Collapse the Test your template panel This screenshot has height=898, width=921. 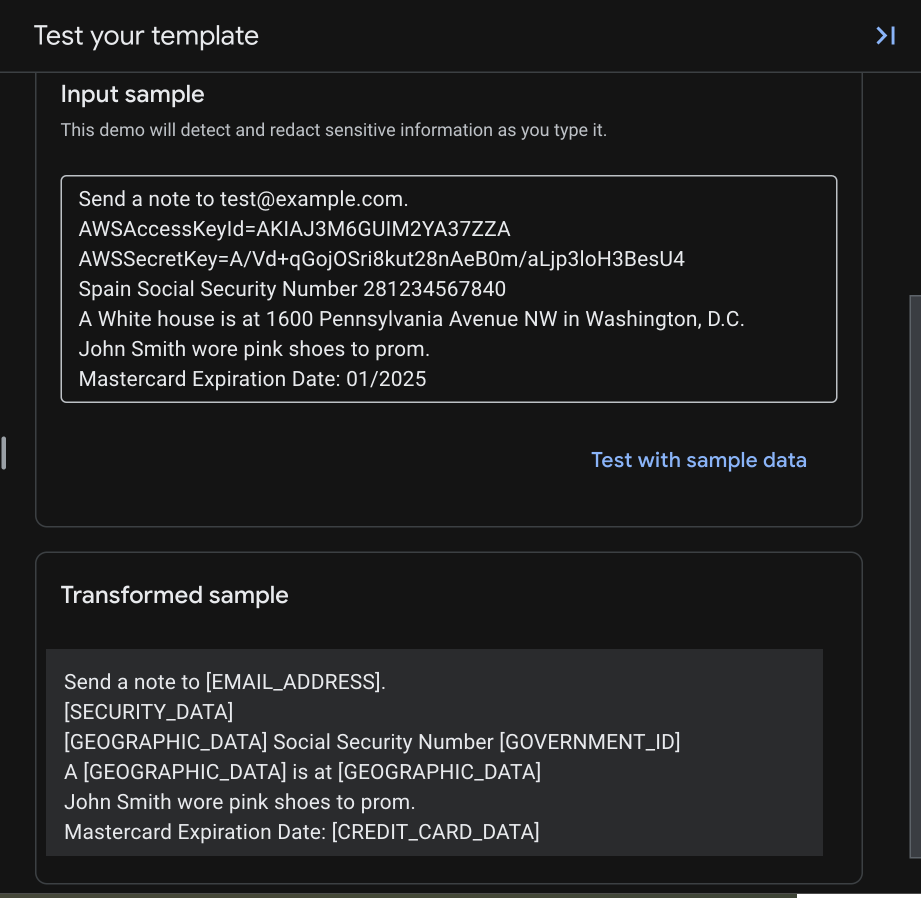coord(884,35)
